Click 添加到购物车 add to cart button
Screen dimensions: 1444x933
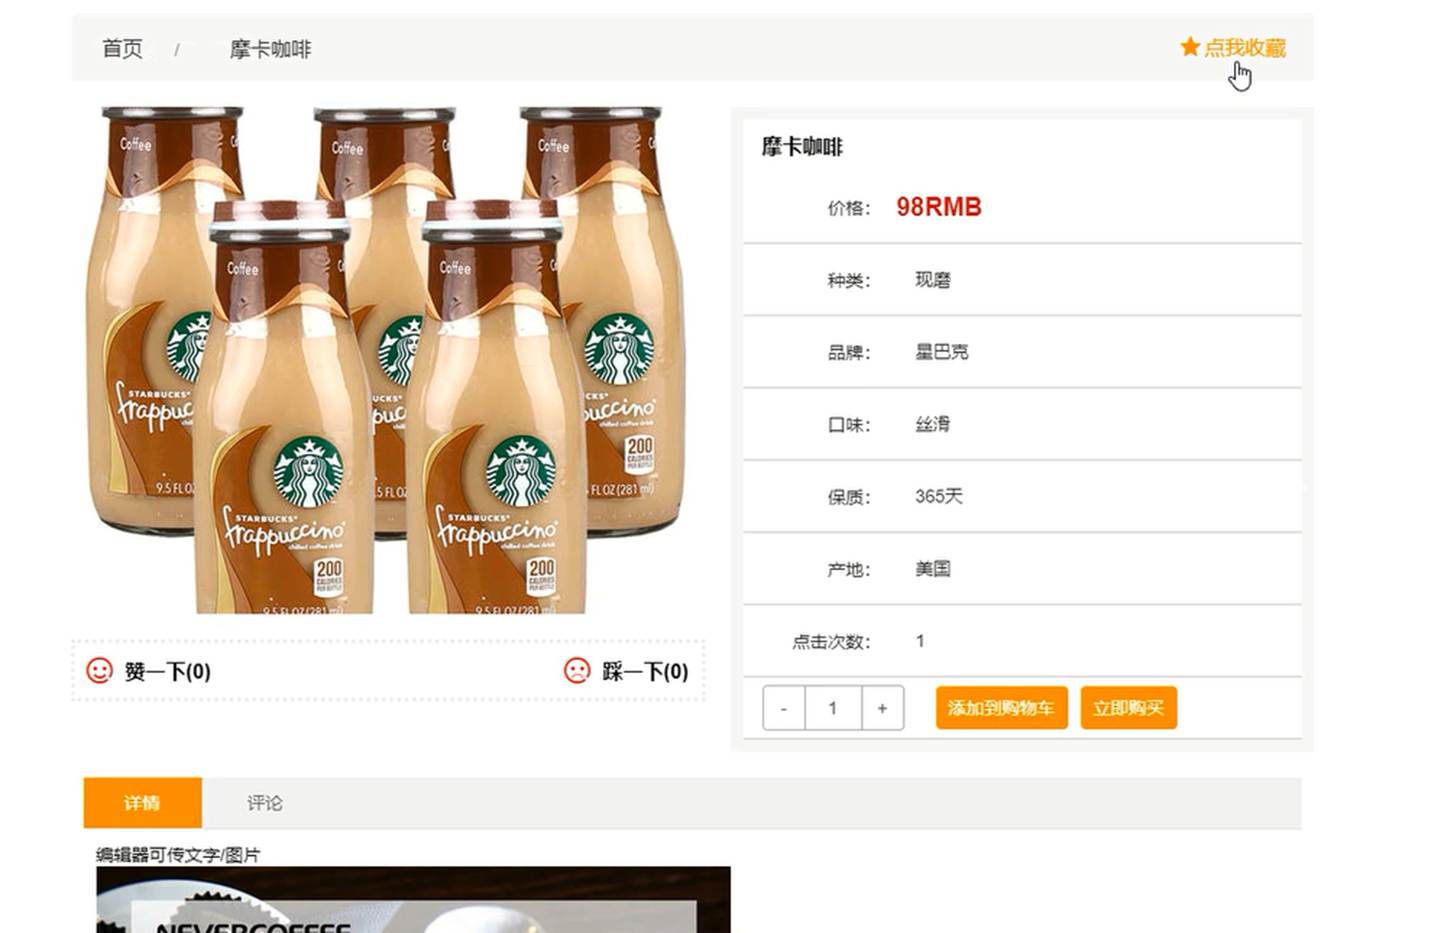(x=1001, y=708)
